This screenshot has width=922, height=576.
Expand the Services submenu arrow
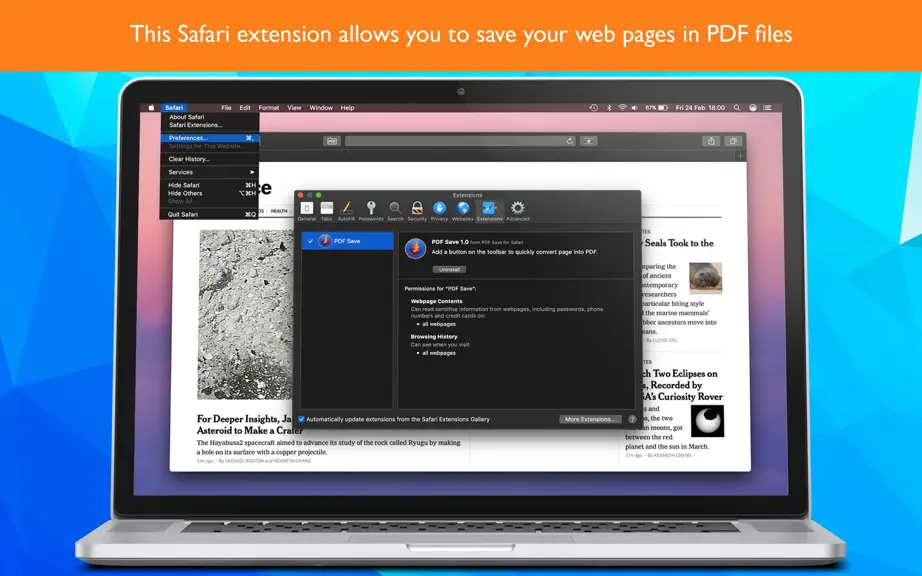pos(252,172)
